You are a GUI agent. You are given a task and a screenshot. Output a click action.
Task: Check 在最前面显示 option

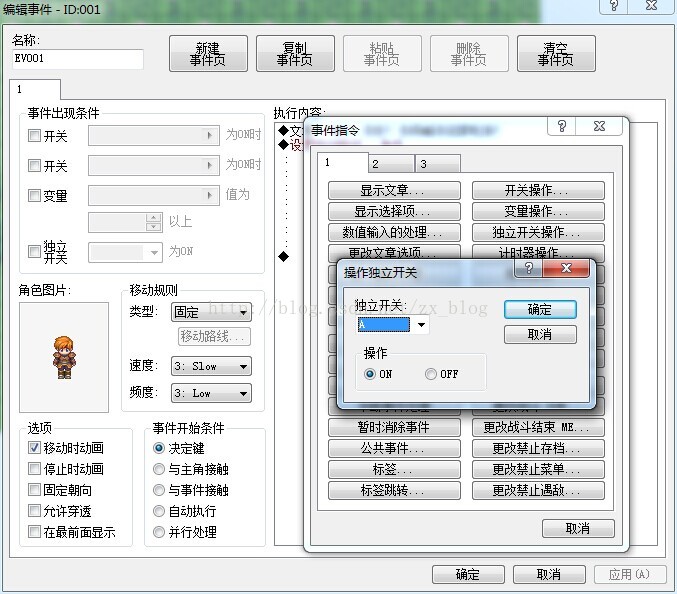tap(34, 532)
